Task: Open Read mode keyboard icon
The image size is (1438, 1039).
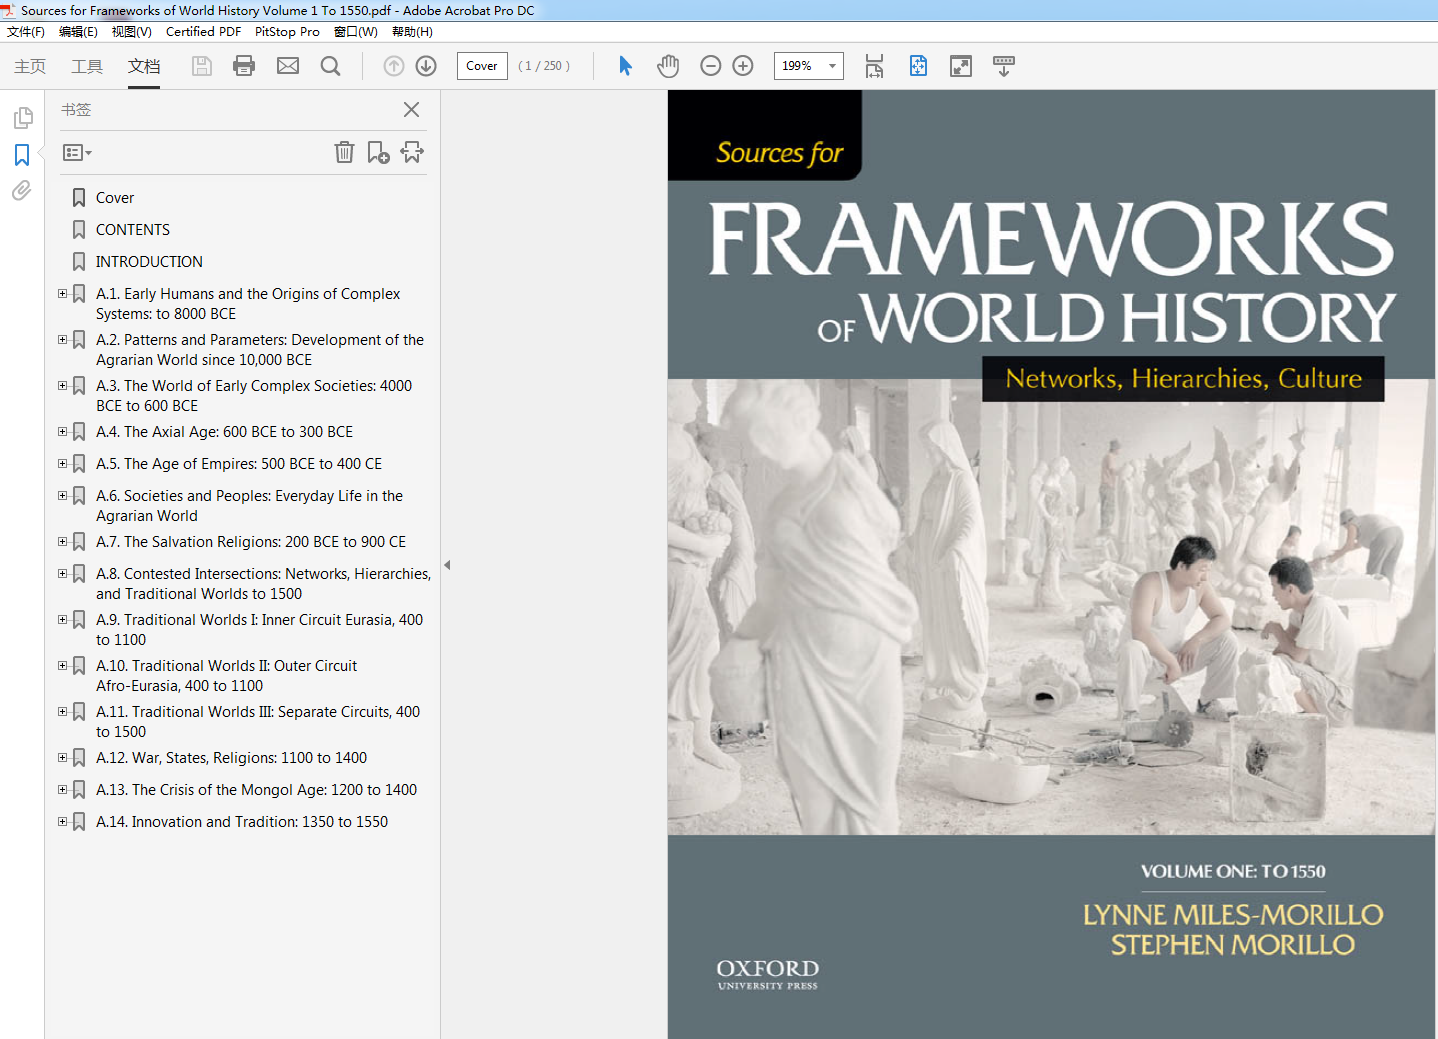Action: point(1004,66)
